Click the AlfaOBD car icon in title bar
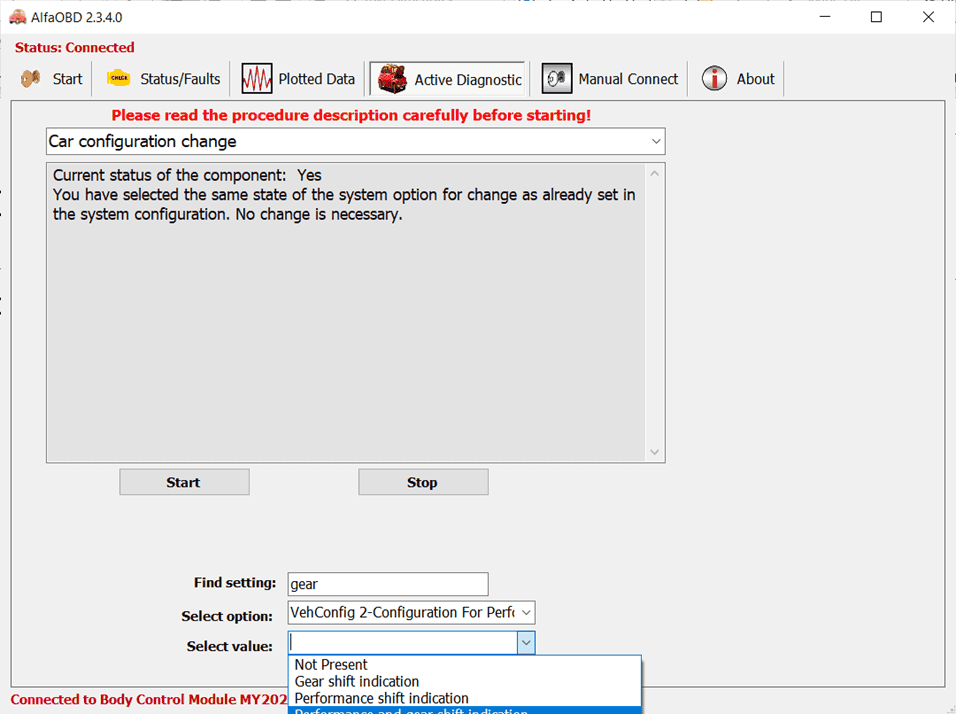This screenshot has height=714, width=956. click(18, 17)
